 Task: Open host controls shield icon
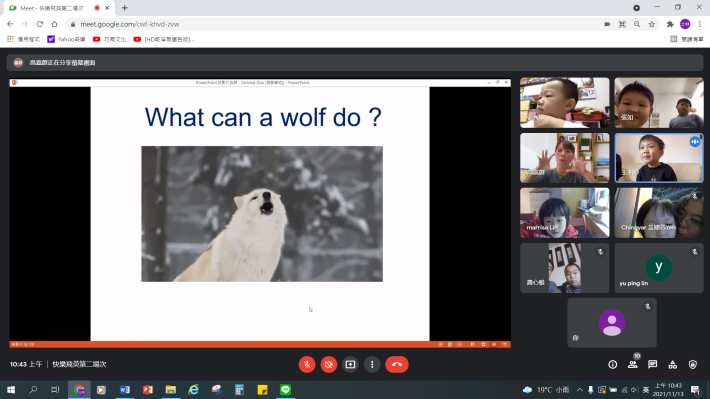693,365
